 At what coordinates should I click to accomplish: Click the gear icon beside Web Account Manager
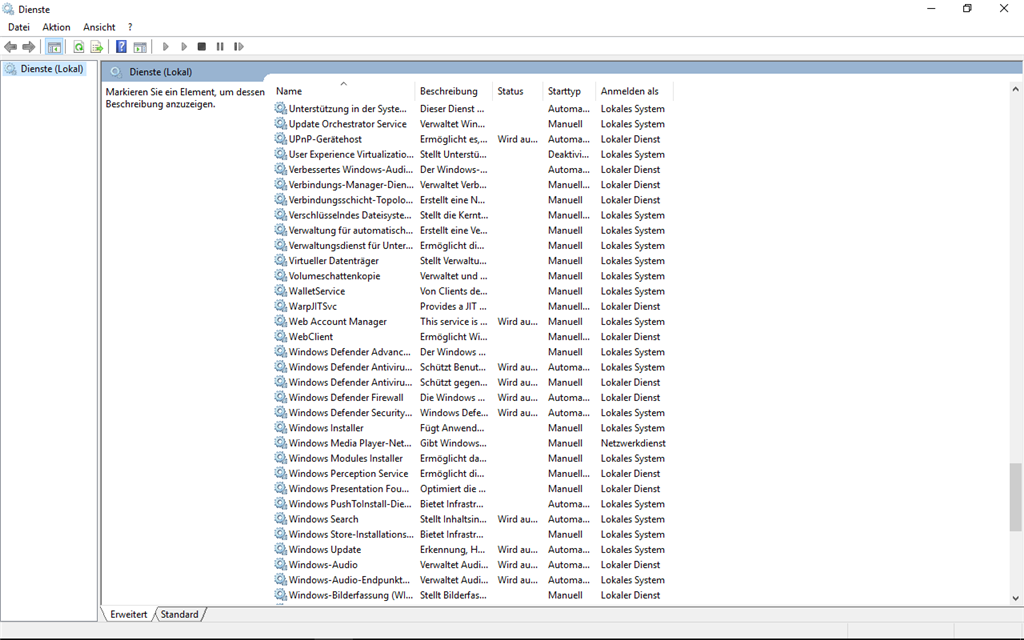[x=280, y=321]
